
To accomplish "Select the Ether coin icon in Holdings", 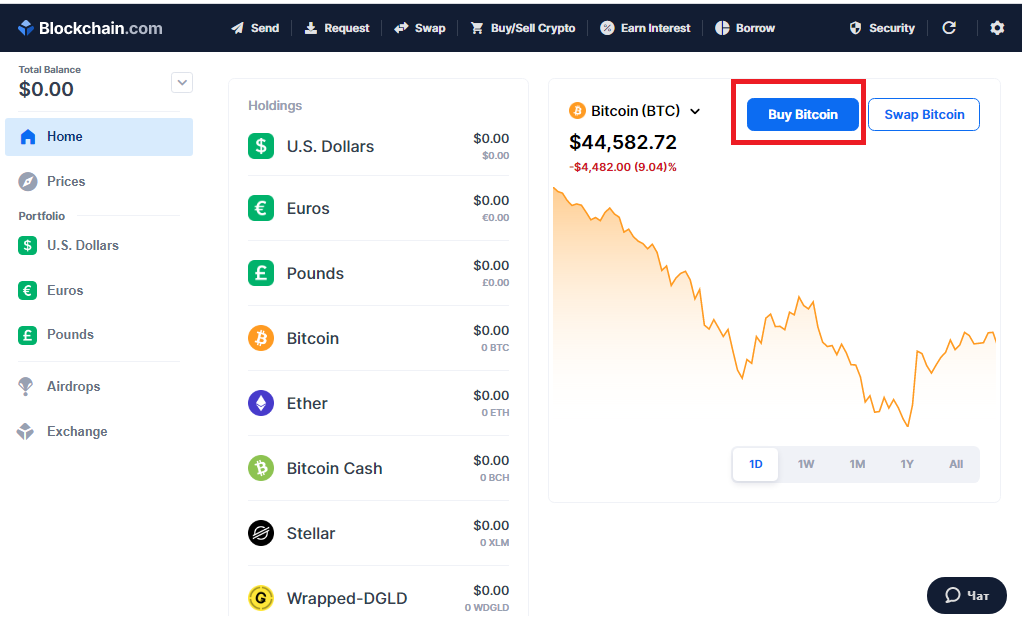I will point(261,403).
